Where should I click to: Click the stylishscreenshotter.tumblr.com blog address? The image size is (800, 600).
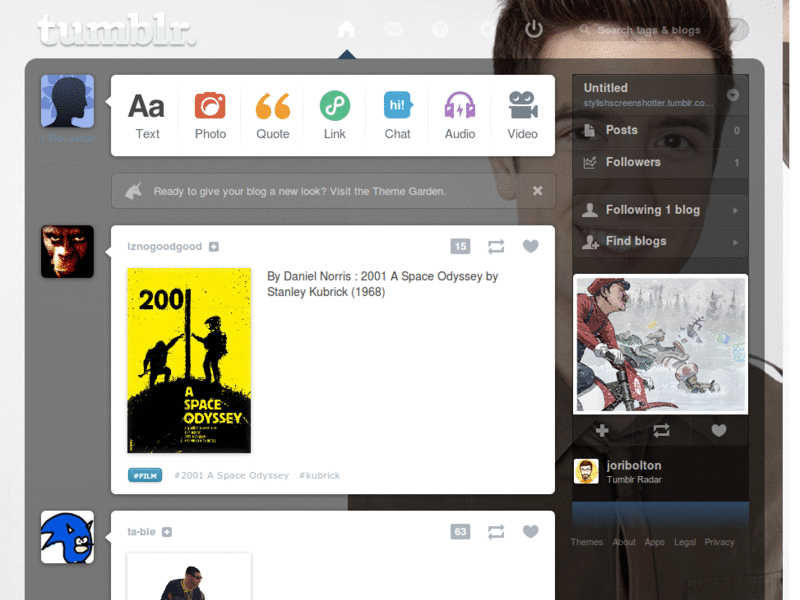click(x=648, y=103)
